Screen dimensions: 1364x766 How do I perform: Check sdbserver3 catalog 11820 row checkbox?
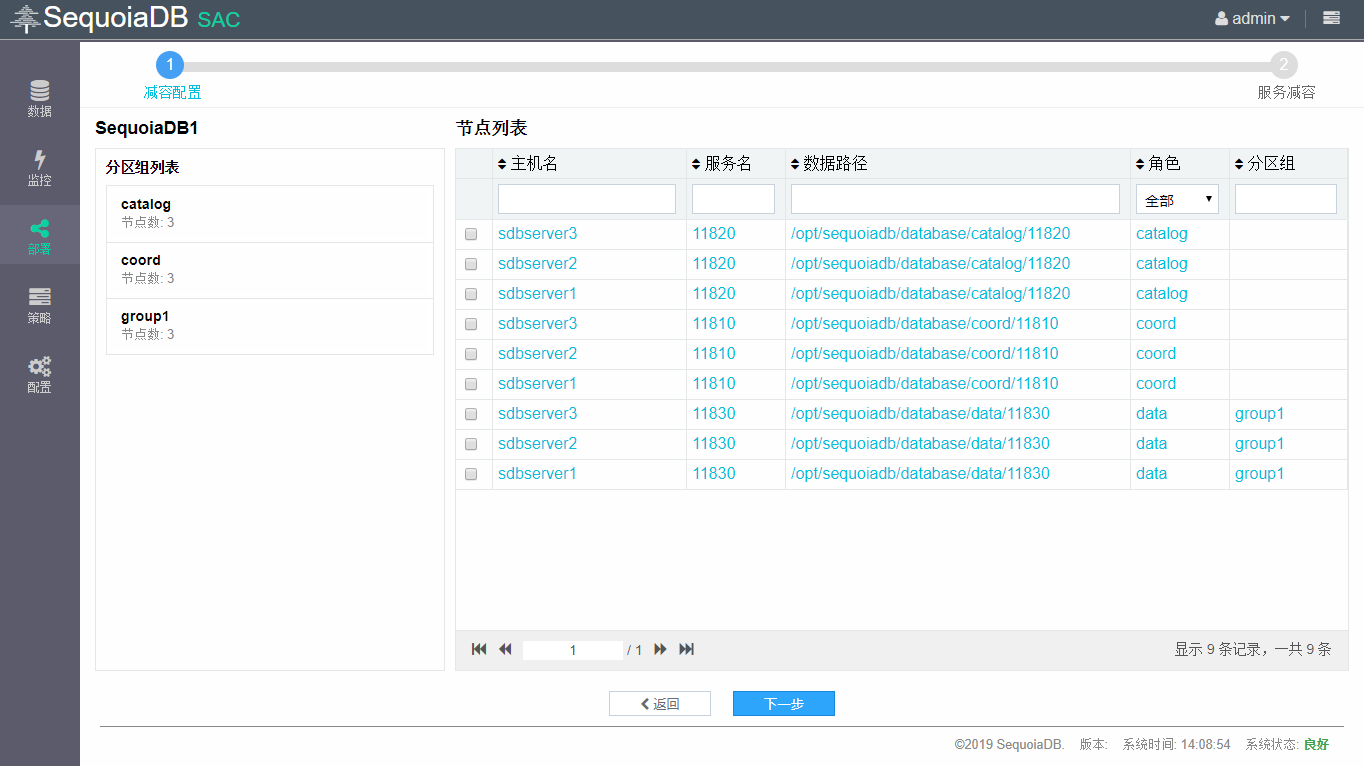coord(471,234)
